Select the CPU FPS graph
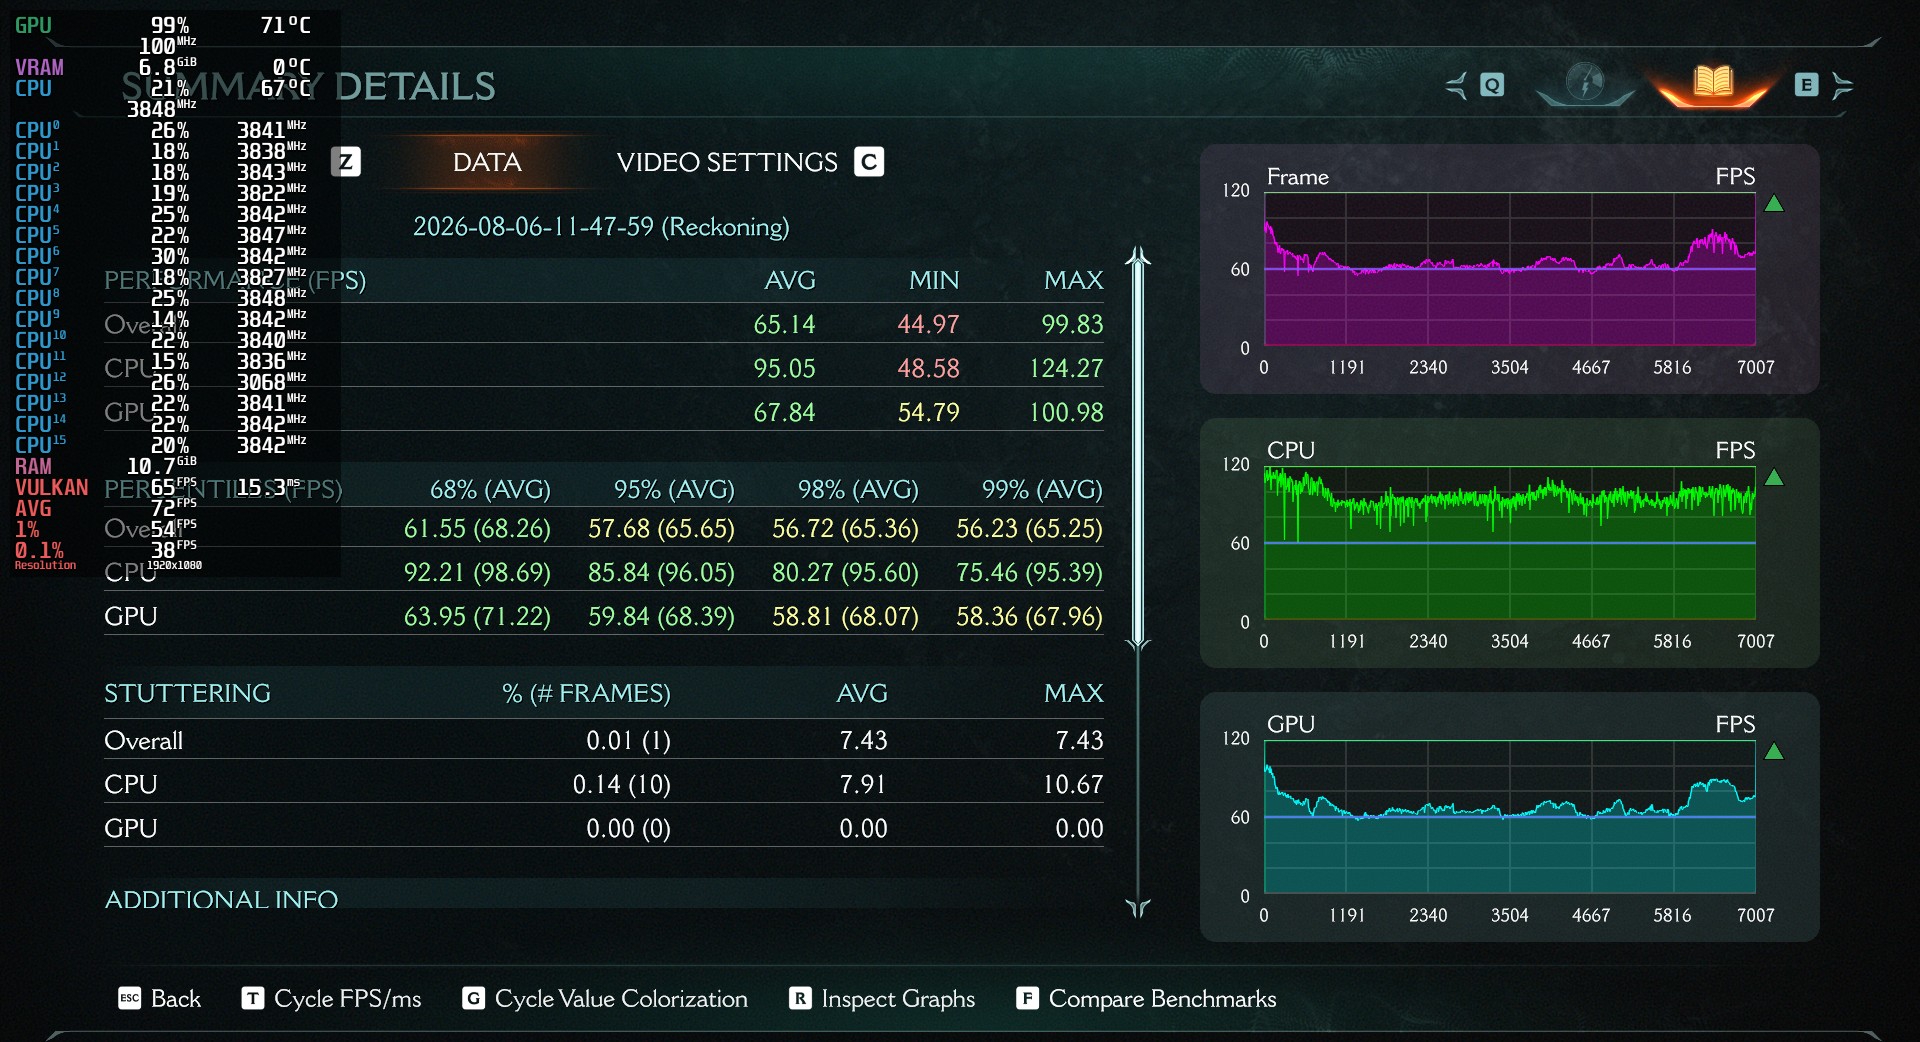The image size is (1920, 1042). (1509, 543)
